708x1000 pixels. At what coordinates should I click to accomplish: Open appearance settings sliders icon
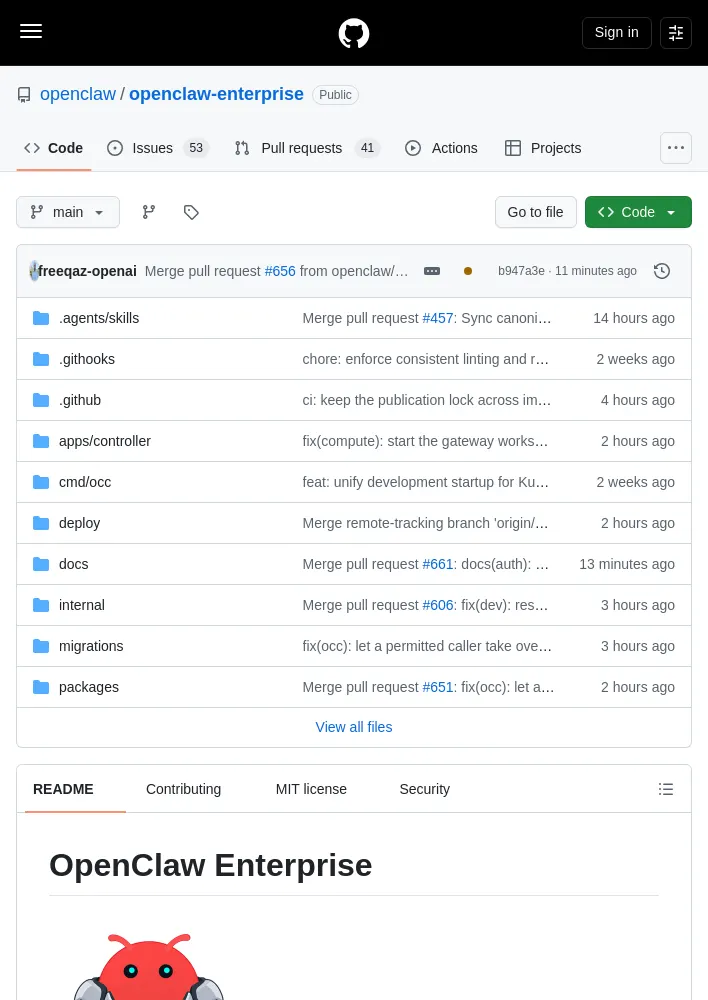(675, 33)
